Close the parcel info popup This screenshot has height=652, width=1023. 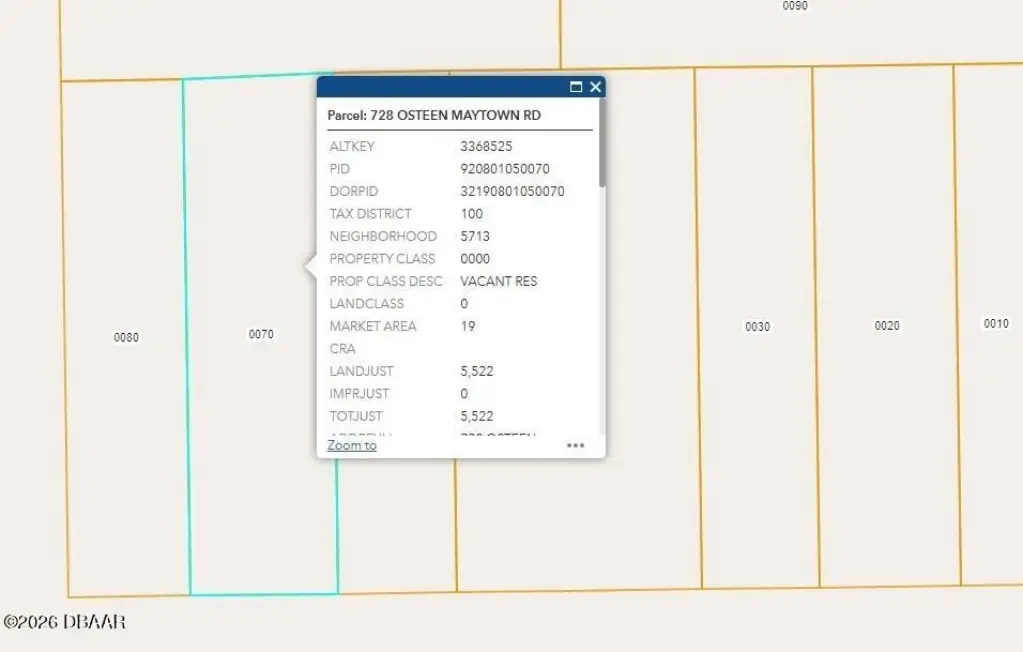click(595, 87)
